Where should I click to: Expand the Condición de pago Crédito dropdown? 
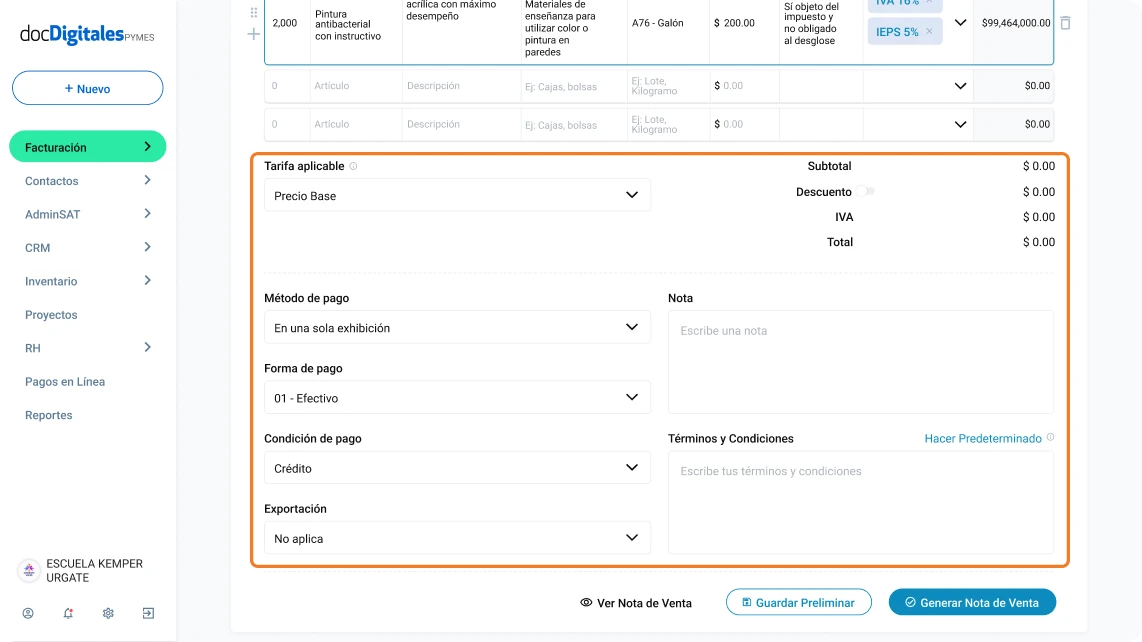point(457,467)
